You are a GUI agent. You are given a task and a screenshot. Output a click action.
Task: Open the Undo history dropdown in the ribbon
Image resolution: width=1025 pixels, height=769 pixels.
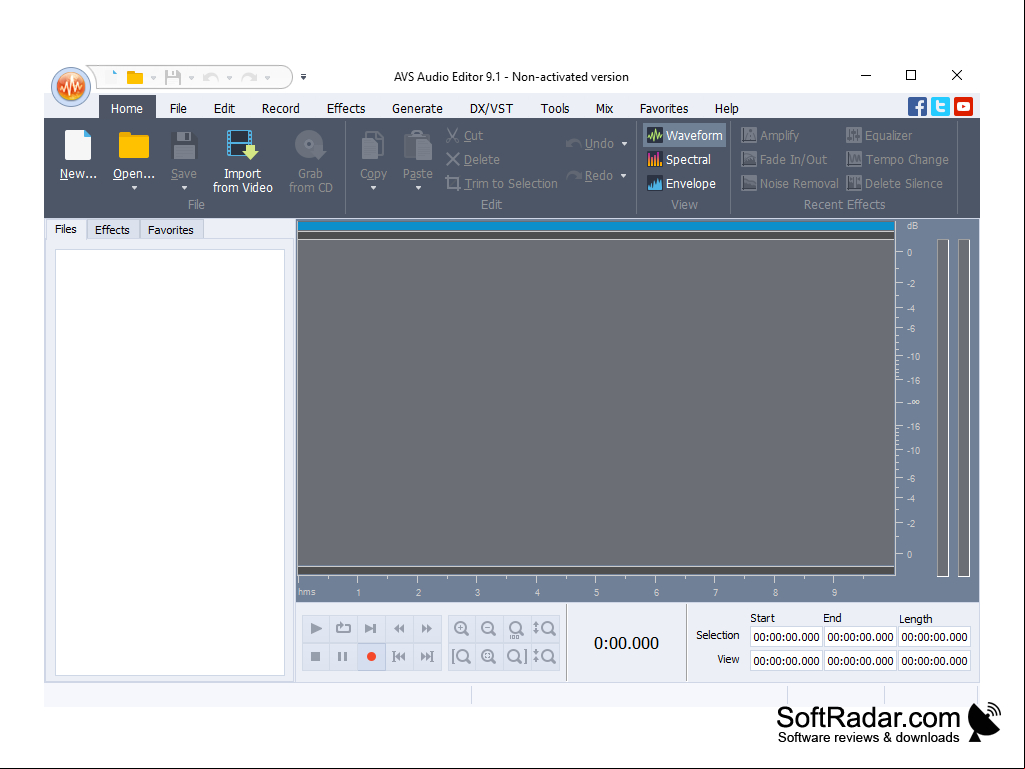coord(624,144)
